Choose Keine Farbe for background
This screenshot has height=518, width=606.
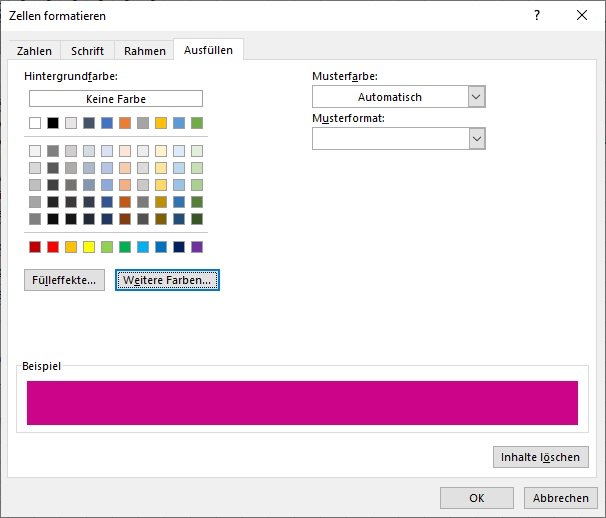(x=116, y=99)
